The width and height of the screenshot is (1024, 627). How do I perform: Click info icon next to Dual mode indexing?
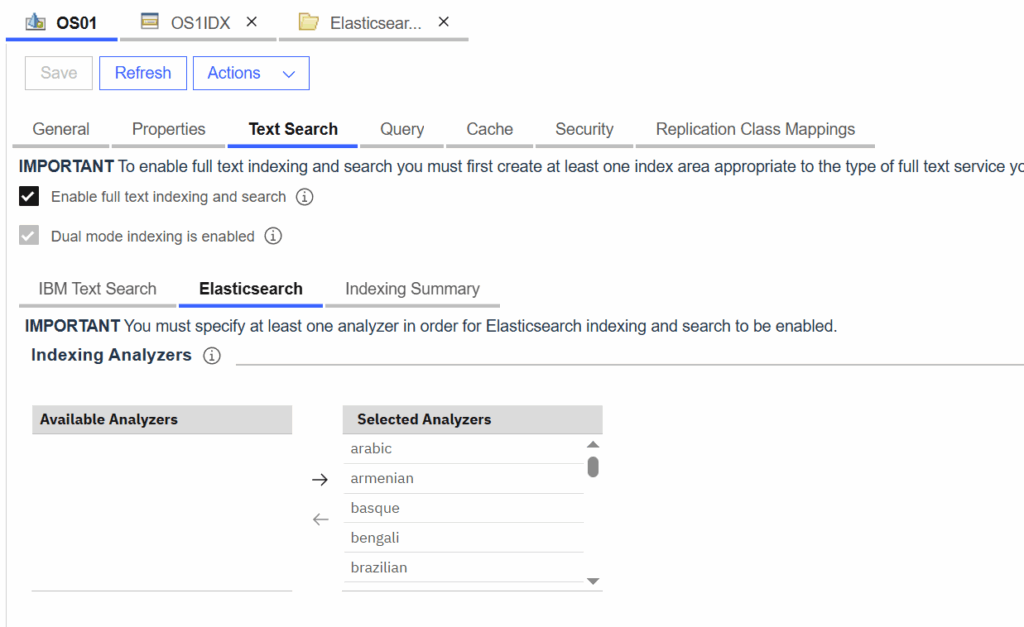(x=273, y=237)
